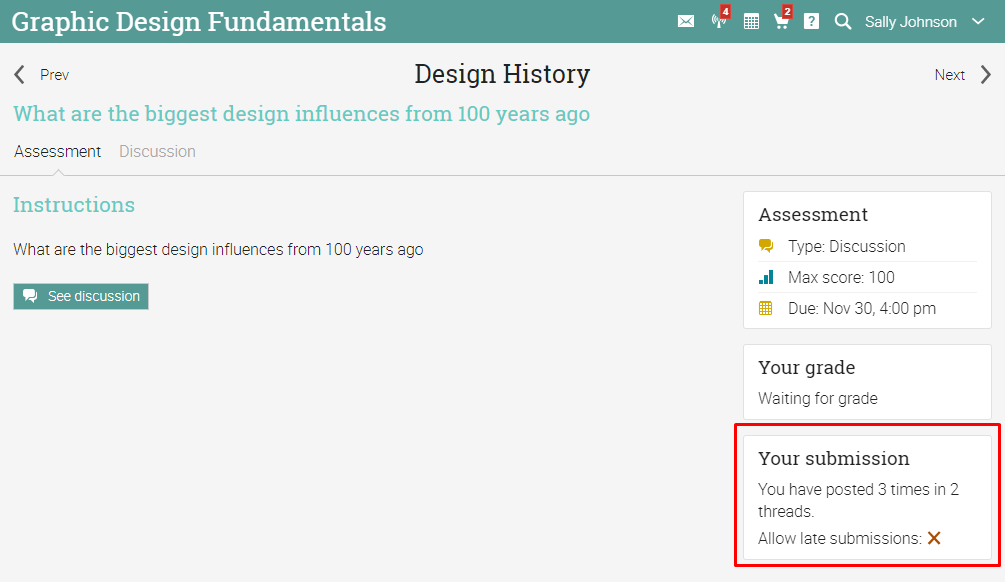Screen dimensions: 1005x582
Task: Go to Graphic Design Fundamentals course home
Action: (x=199, y=21)
